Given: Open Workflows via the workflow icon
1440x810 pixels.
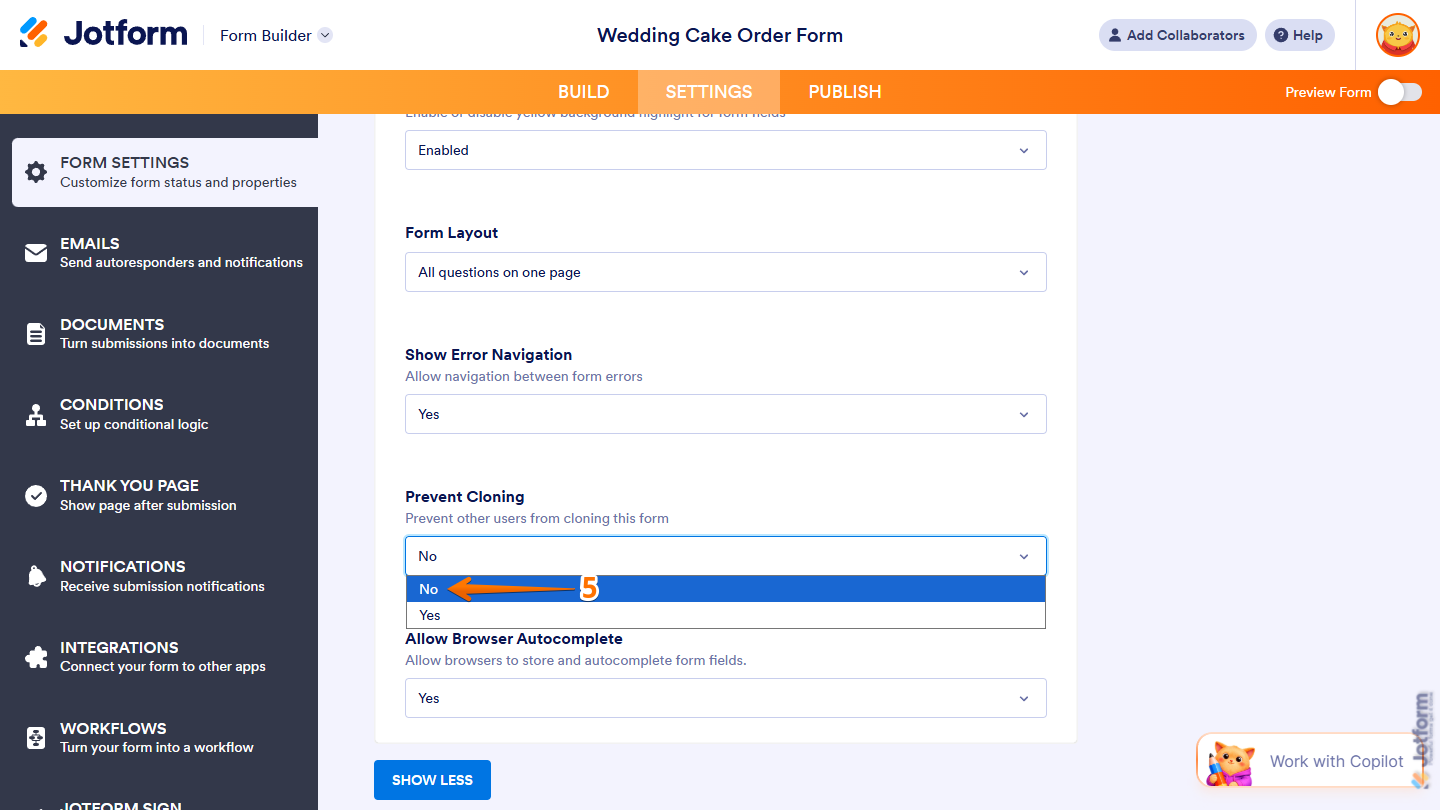Looking at the screenshot, I should tap(36, 737).
